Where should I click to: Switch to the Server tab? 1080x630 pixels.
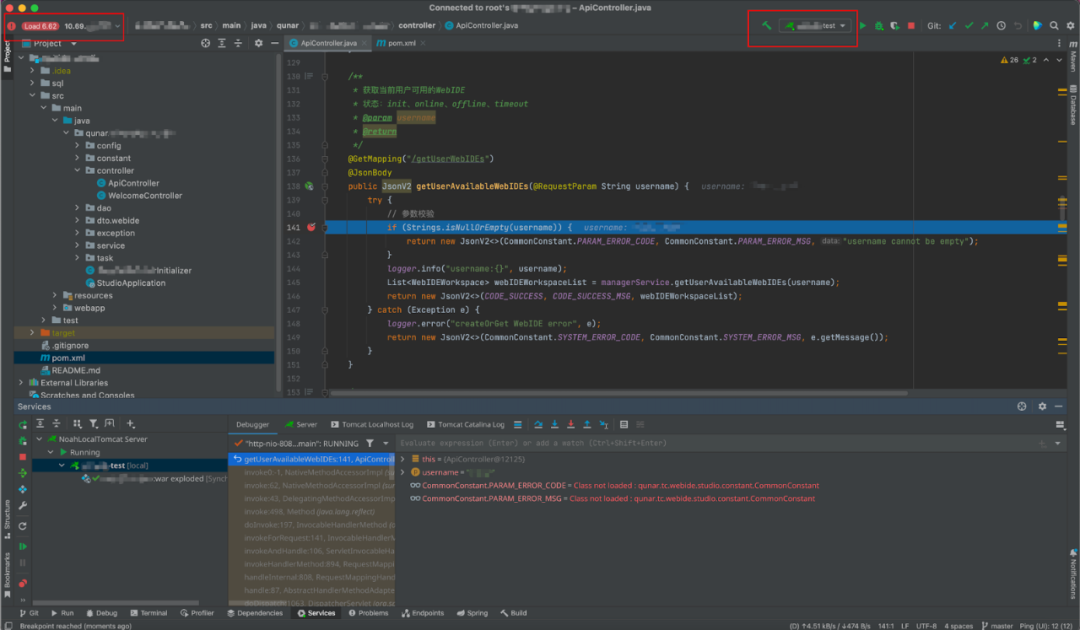coord(301,425)
